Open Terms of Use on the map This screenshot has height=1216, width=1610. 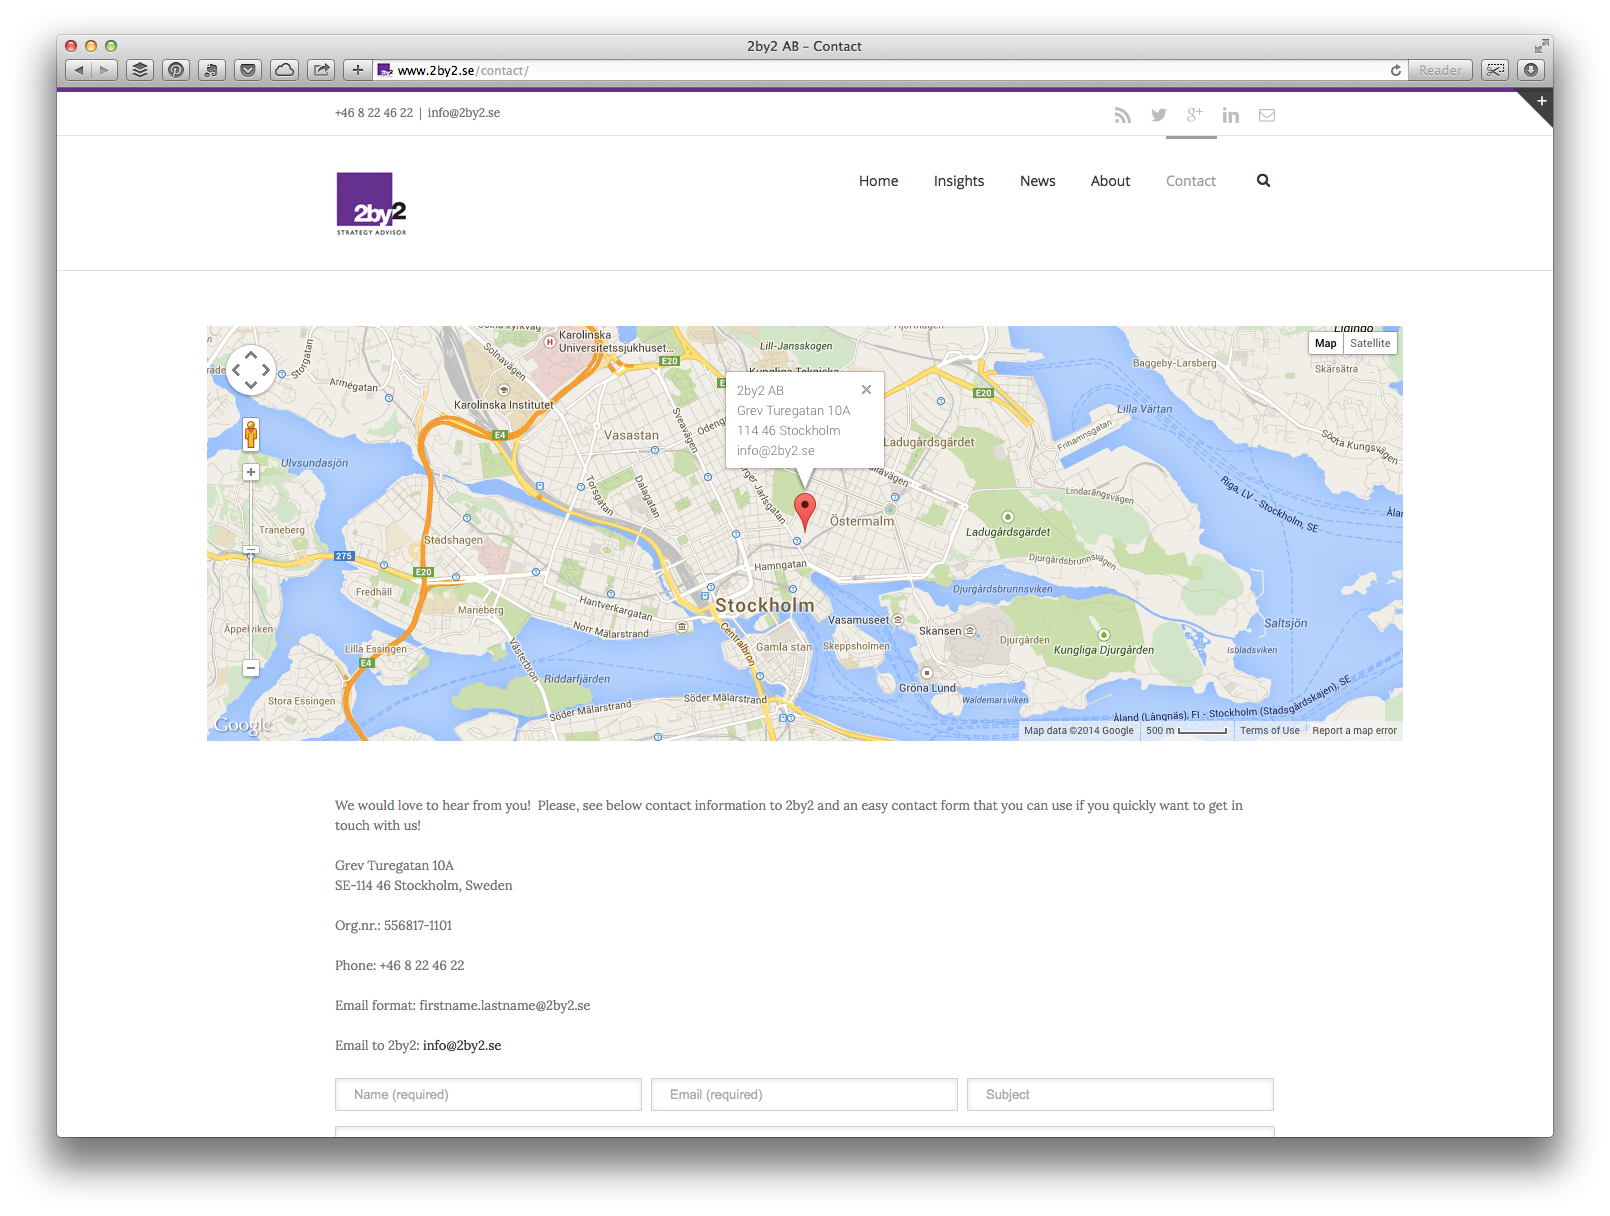click(x=1270, y=731)
